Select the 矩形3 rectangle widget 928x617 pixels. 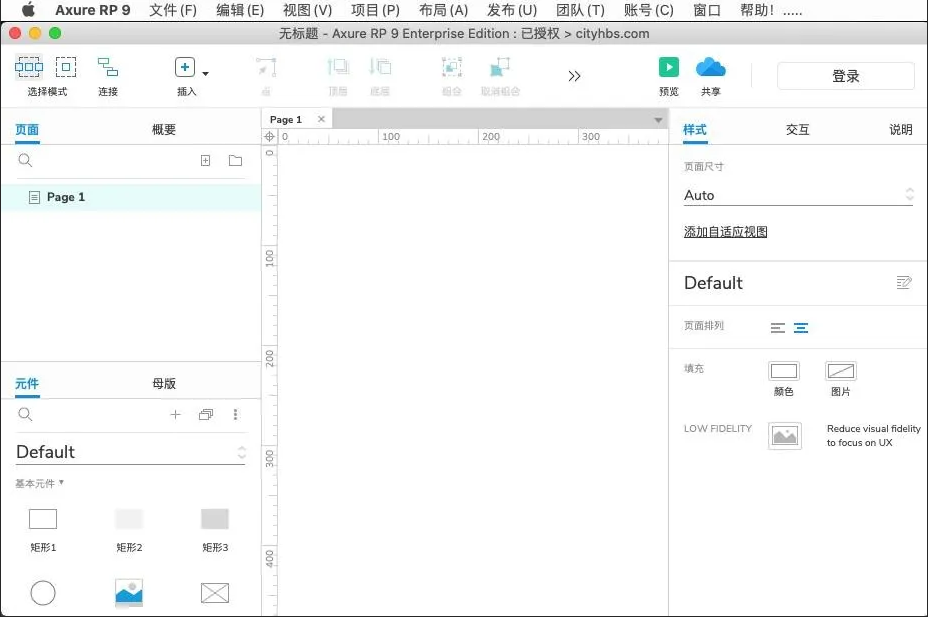click(215, 519)
